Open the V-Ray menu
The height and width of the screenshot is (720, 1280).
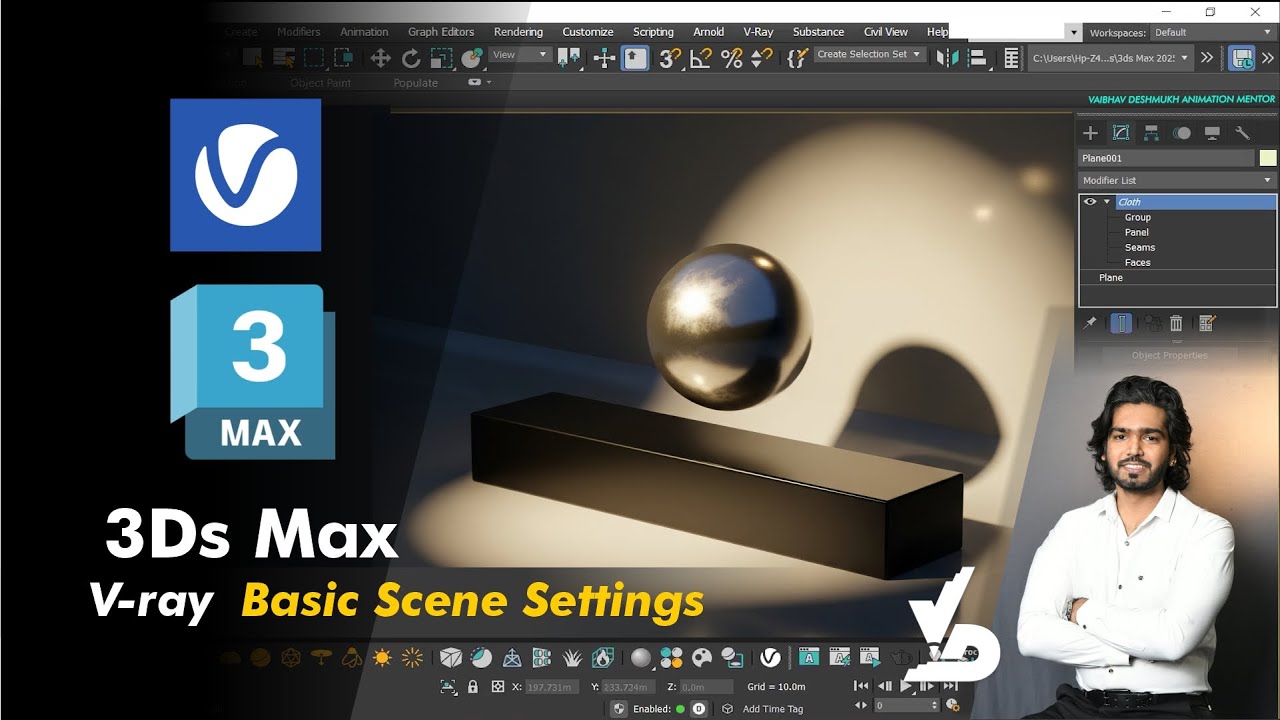[758, 32]
